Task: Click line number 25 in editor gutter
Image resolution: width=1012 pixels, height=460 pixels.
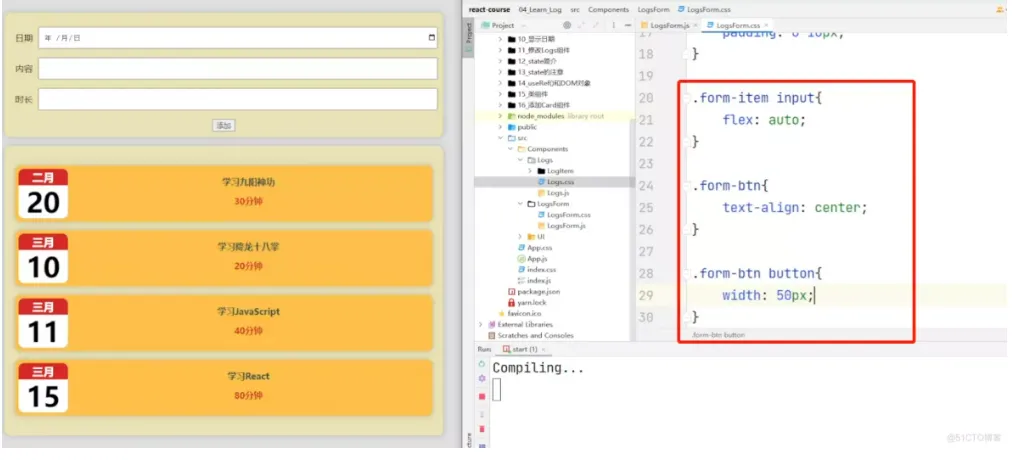Action: [x=645, y=208]
